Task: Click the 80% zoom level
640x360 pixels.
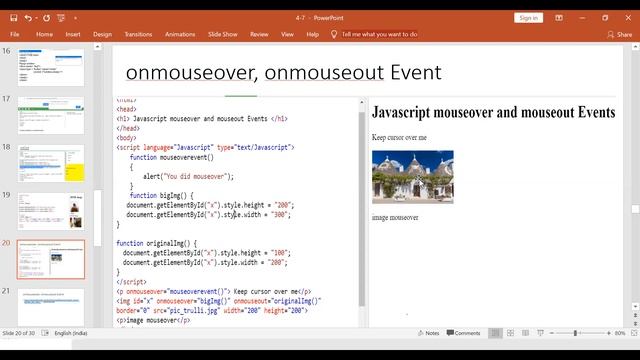Action: click(x=620, y=333)
